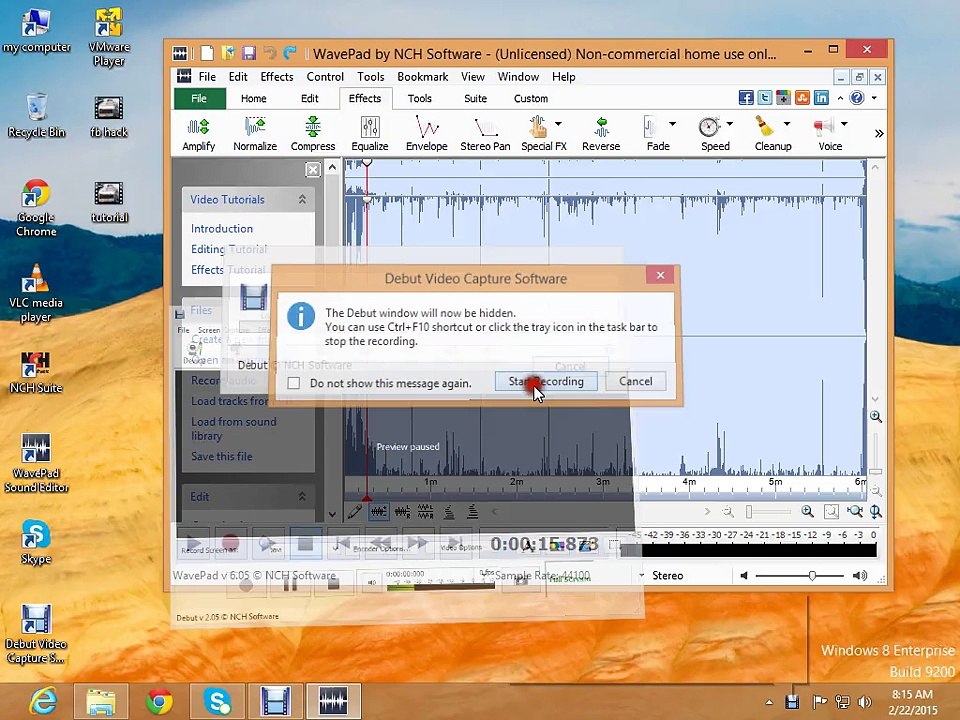Image resolution: width=960 pixels, height=720 pixels.
Task: Open the Compress effect
Action: point(313,133)
